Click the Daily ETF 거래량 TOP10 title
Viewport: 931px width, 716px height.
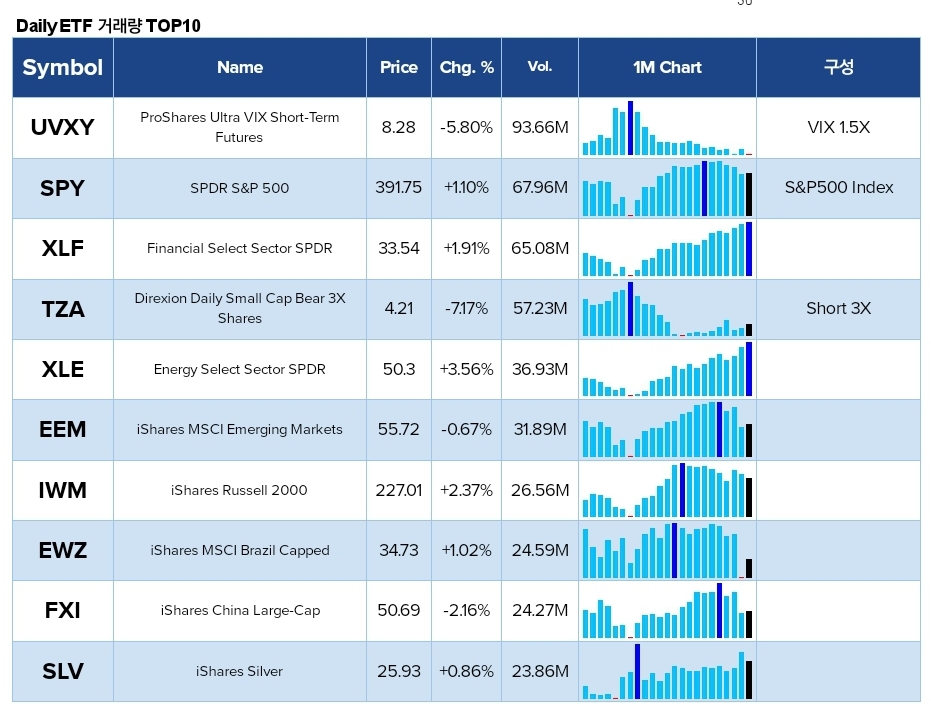108,26
